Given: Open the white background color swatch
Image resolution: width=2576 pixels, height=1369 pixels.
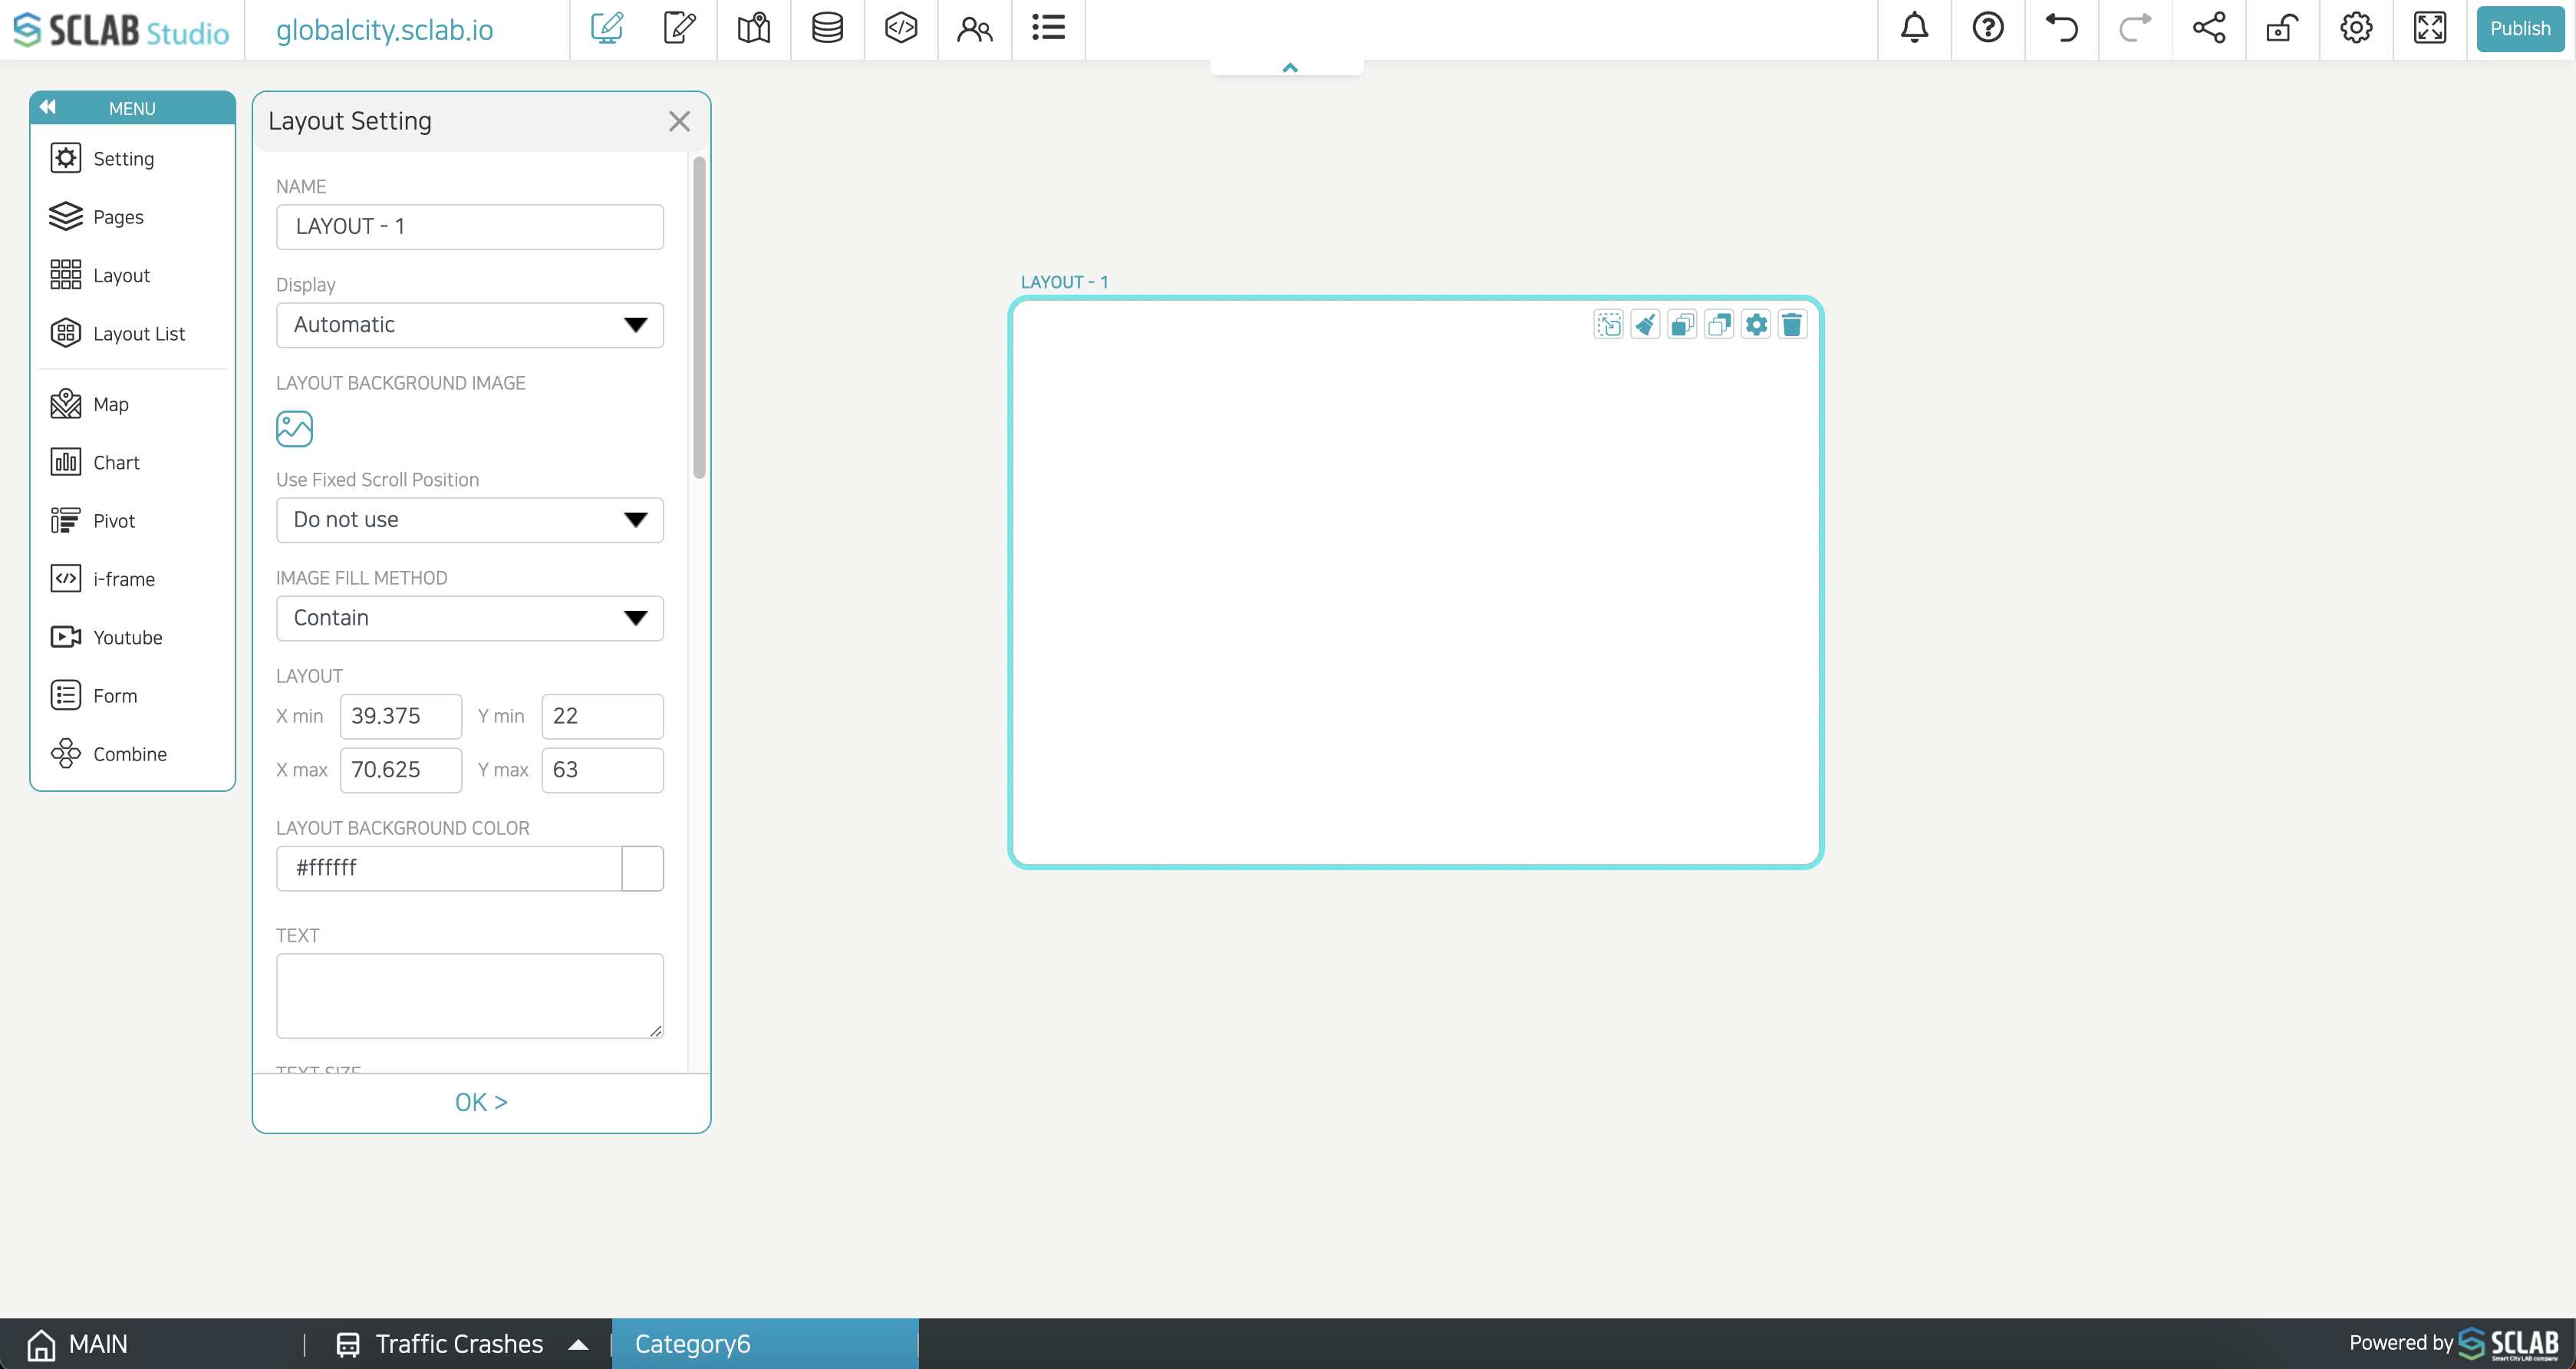Looking at the screenshot, I should [643, 868].
